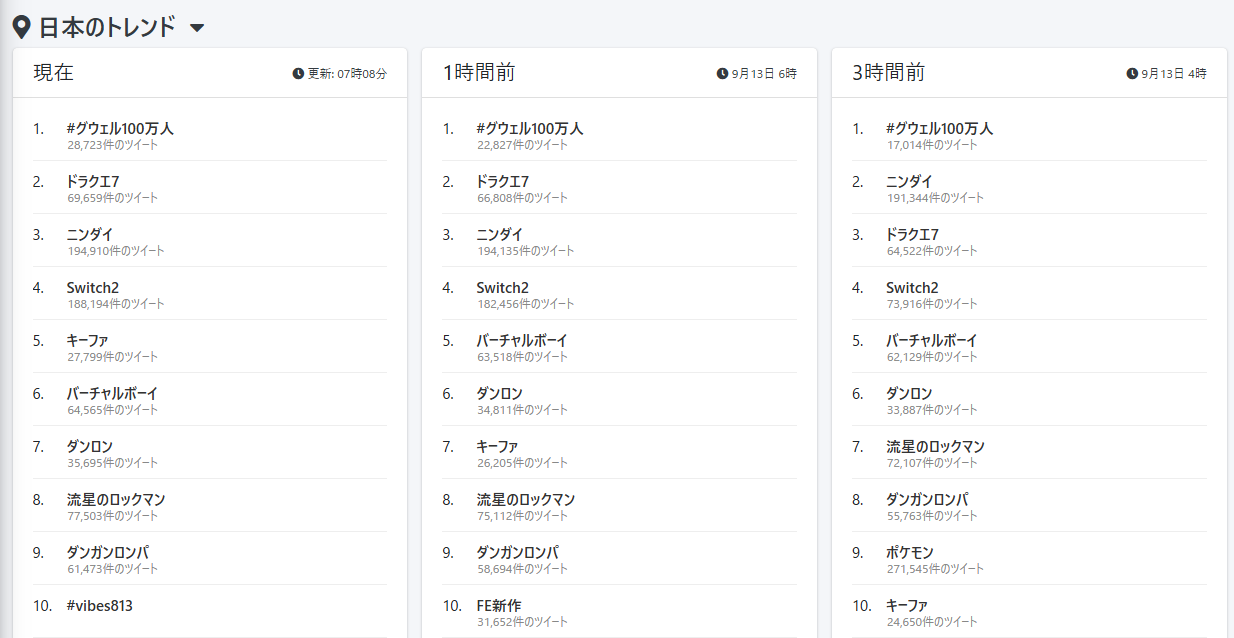Click the #vibes813 hashtag trend
The width and height of the screenshot is (1234, 638).
(x=99, y=606)
